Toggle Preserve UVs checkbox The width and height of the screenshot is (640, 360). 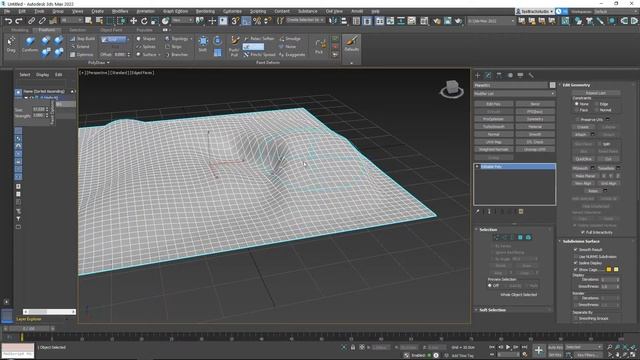coord(577,120)
